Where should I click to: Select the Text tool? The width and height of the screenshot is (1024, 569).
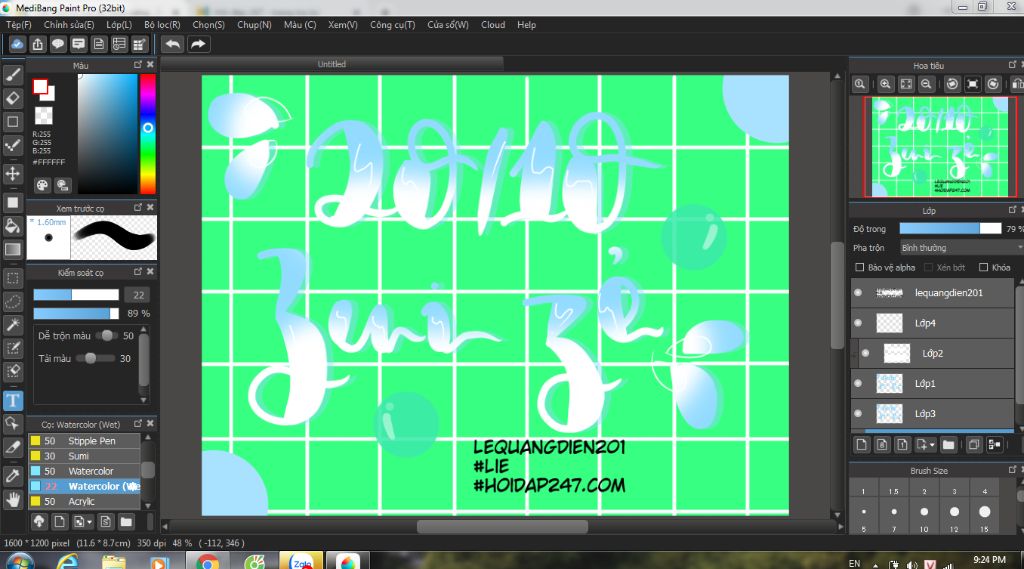(12, 400)
